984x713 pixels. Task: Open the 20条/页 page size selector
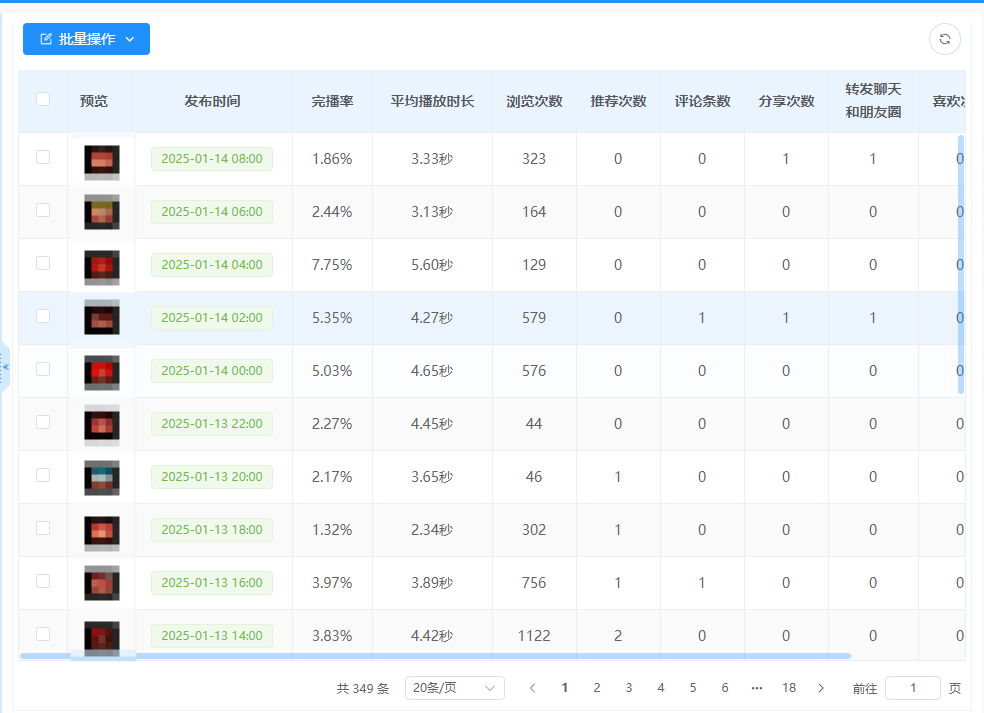pyautogui.click(x=454, y=688)
